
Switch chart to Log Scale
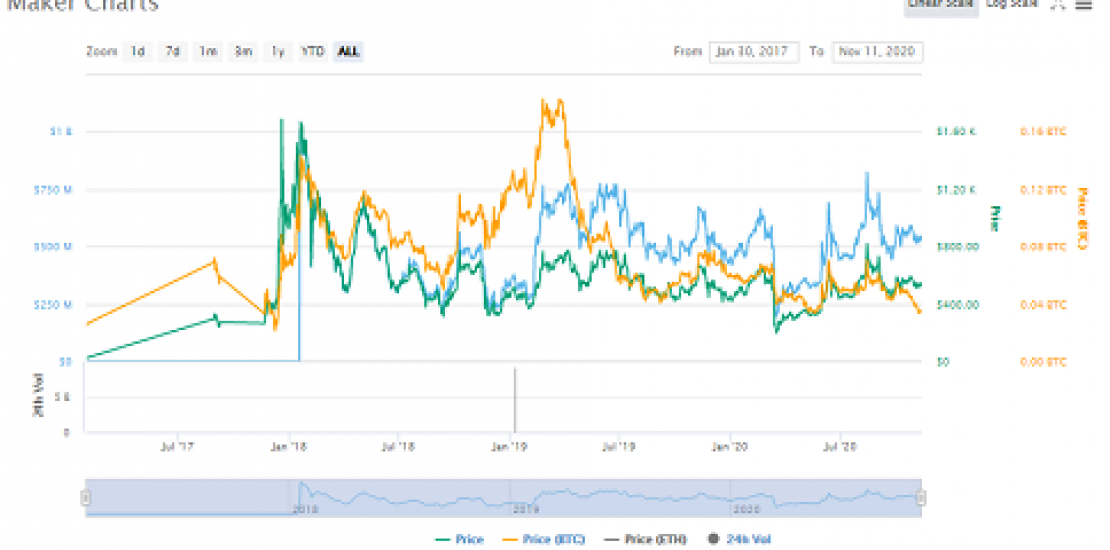[1012, 5]
